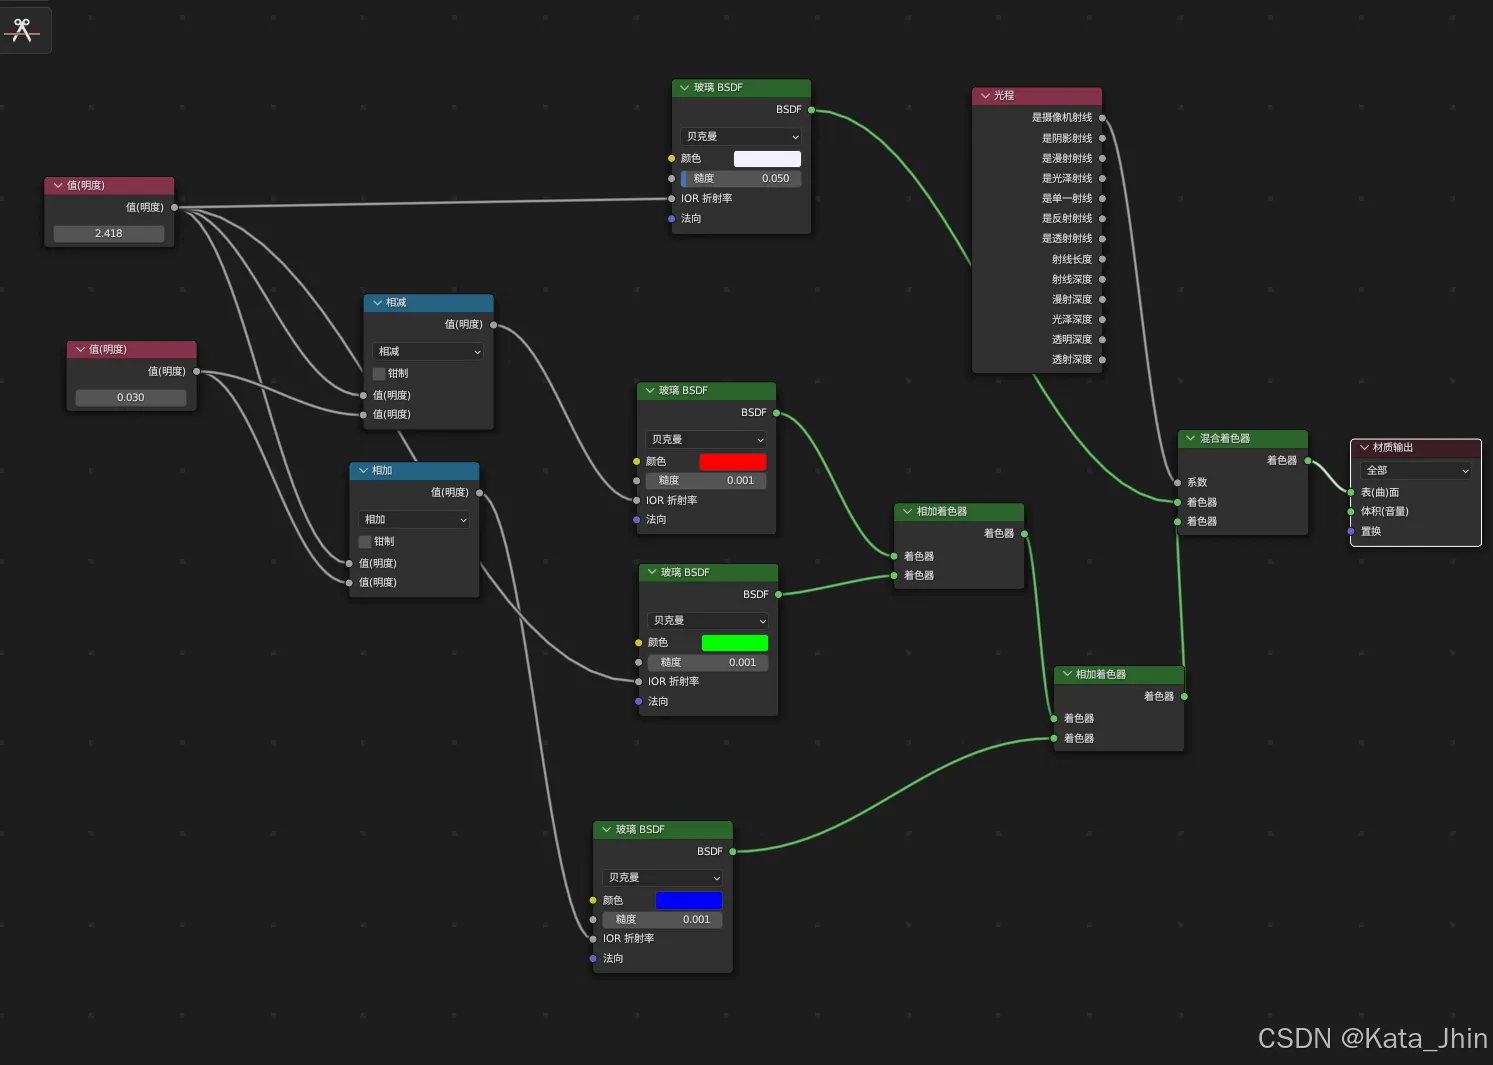1493x1065 pixels.
Task: Open the 相减 operation dropdown
Action: [428, 352]
